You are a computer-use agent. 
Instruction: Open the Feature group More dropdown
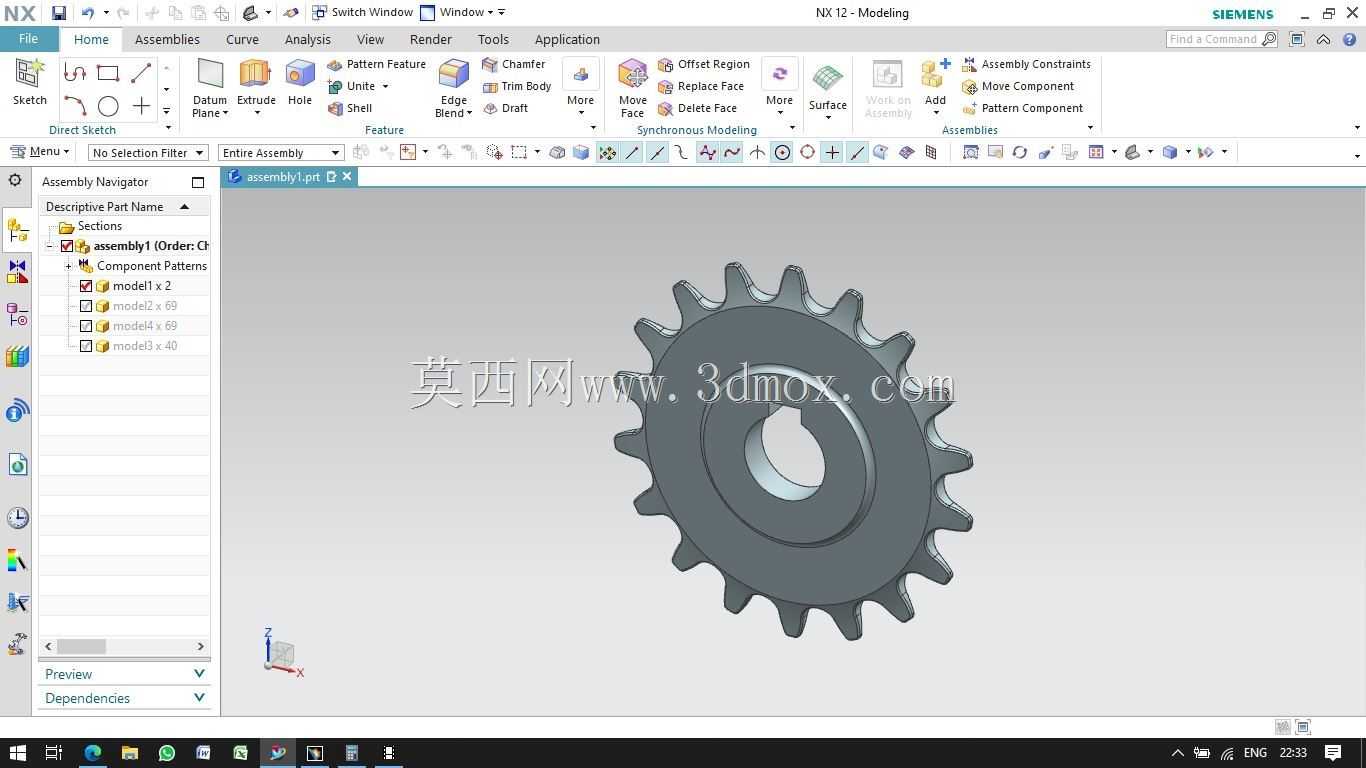pos(581,87)
